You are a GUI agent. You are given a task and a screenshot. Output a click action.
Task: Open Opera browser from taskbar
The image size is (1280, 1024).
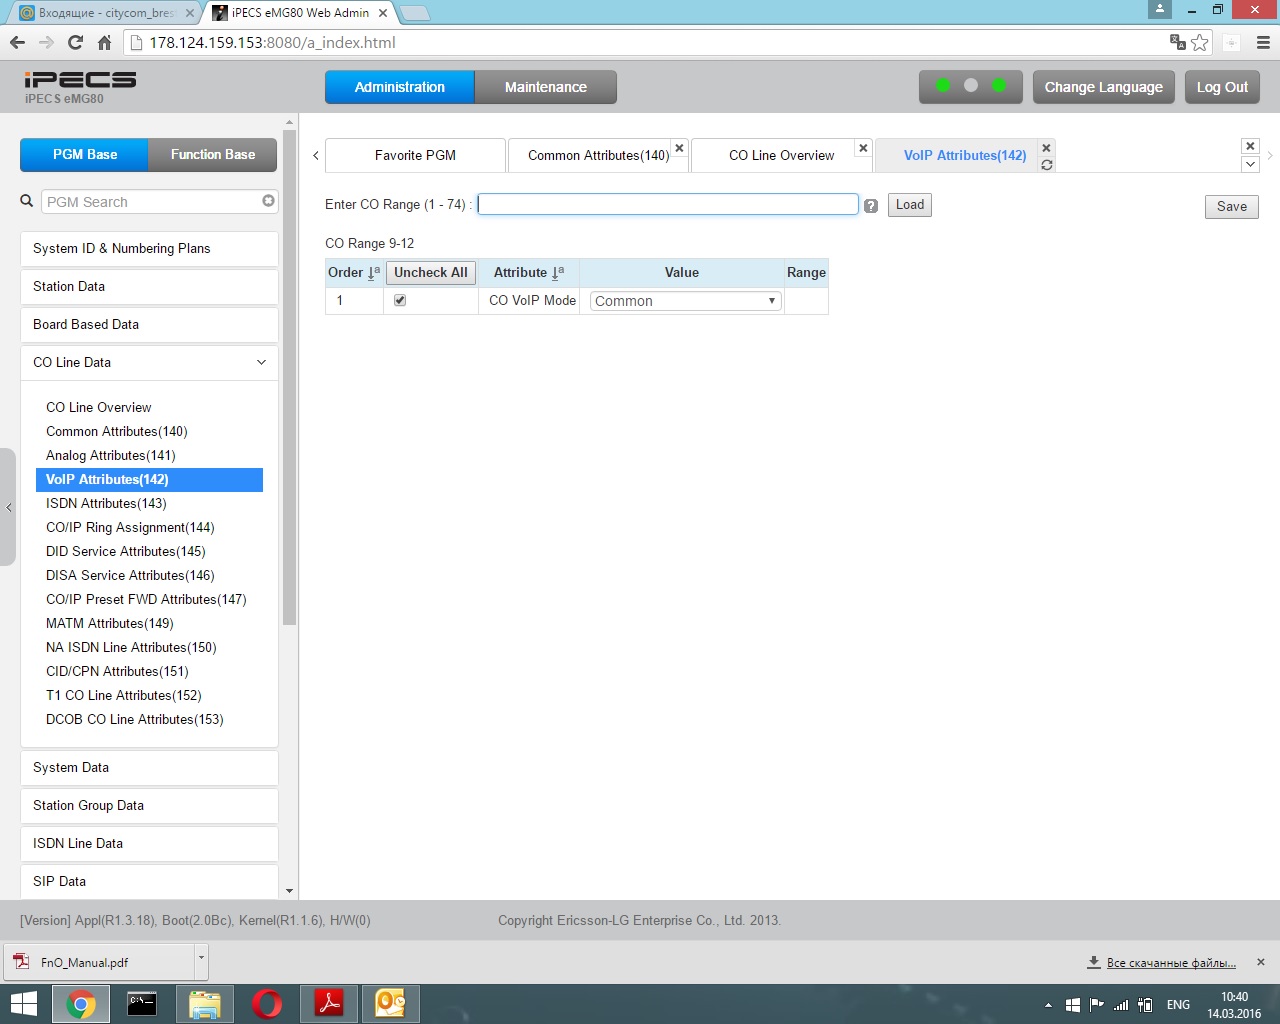click(267, 1003)
